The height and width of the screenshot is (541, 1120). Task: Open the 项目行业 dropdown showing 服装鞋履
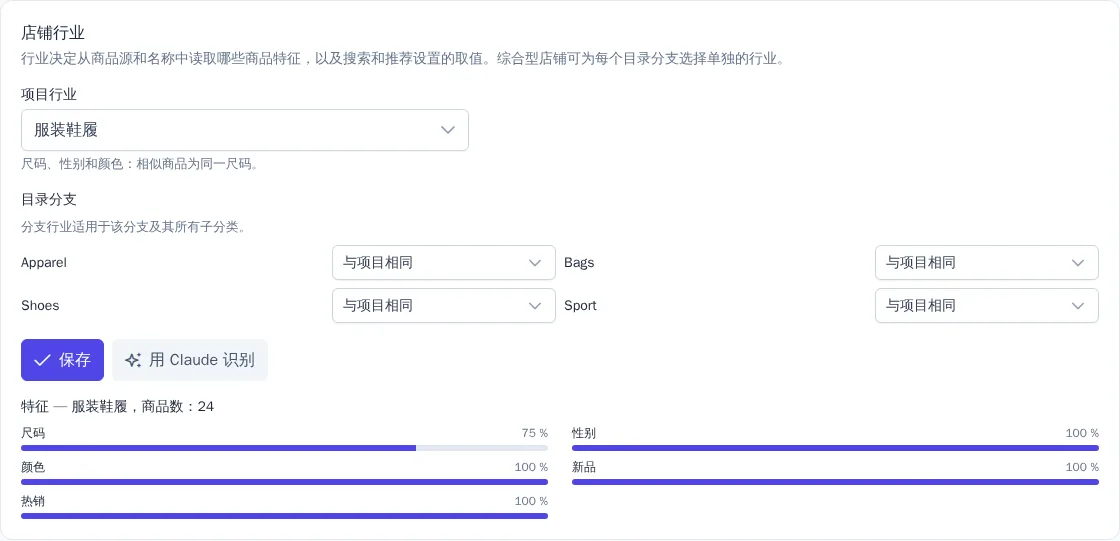click(245, 130)
